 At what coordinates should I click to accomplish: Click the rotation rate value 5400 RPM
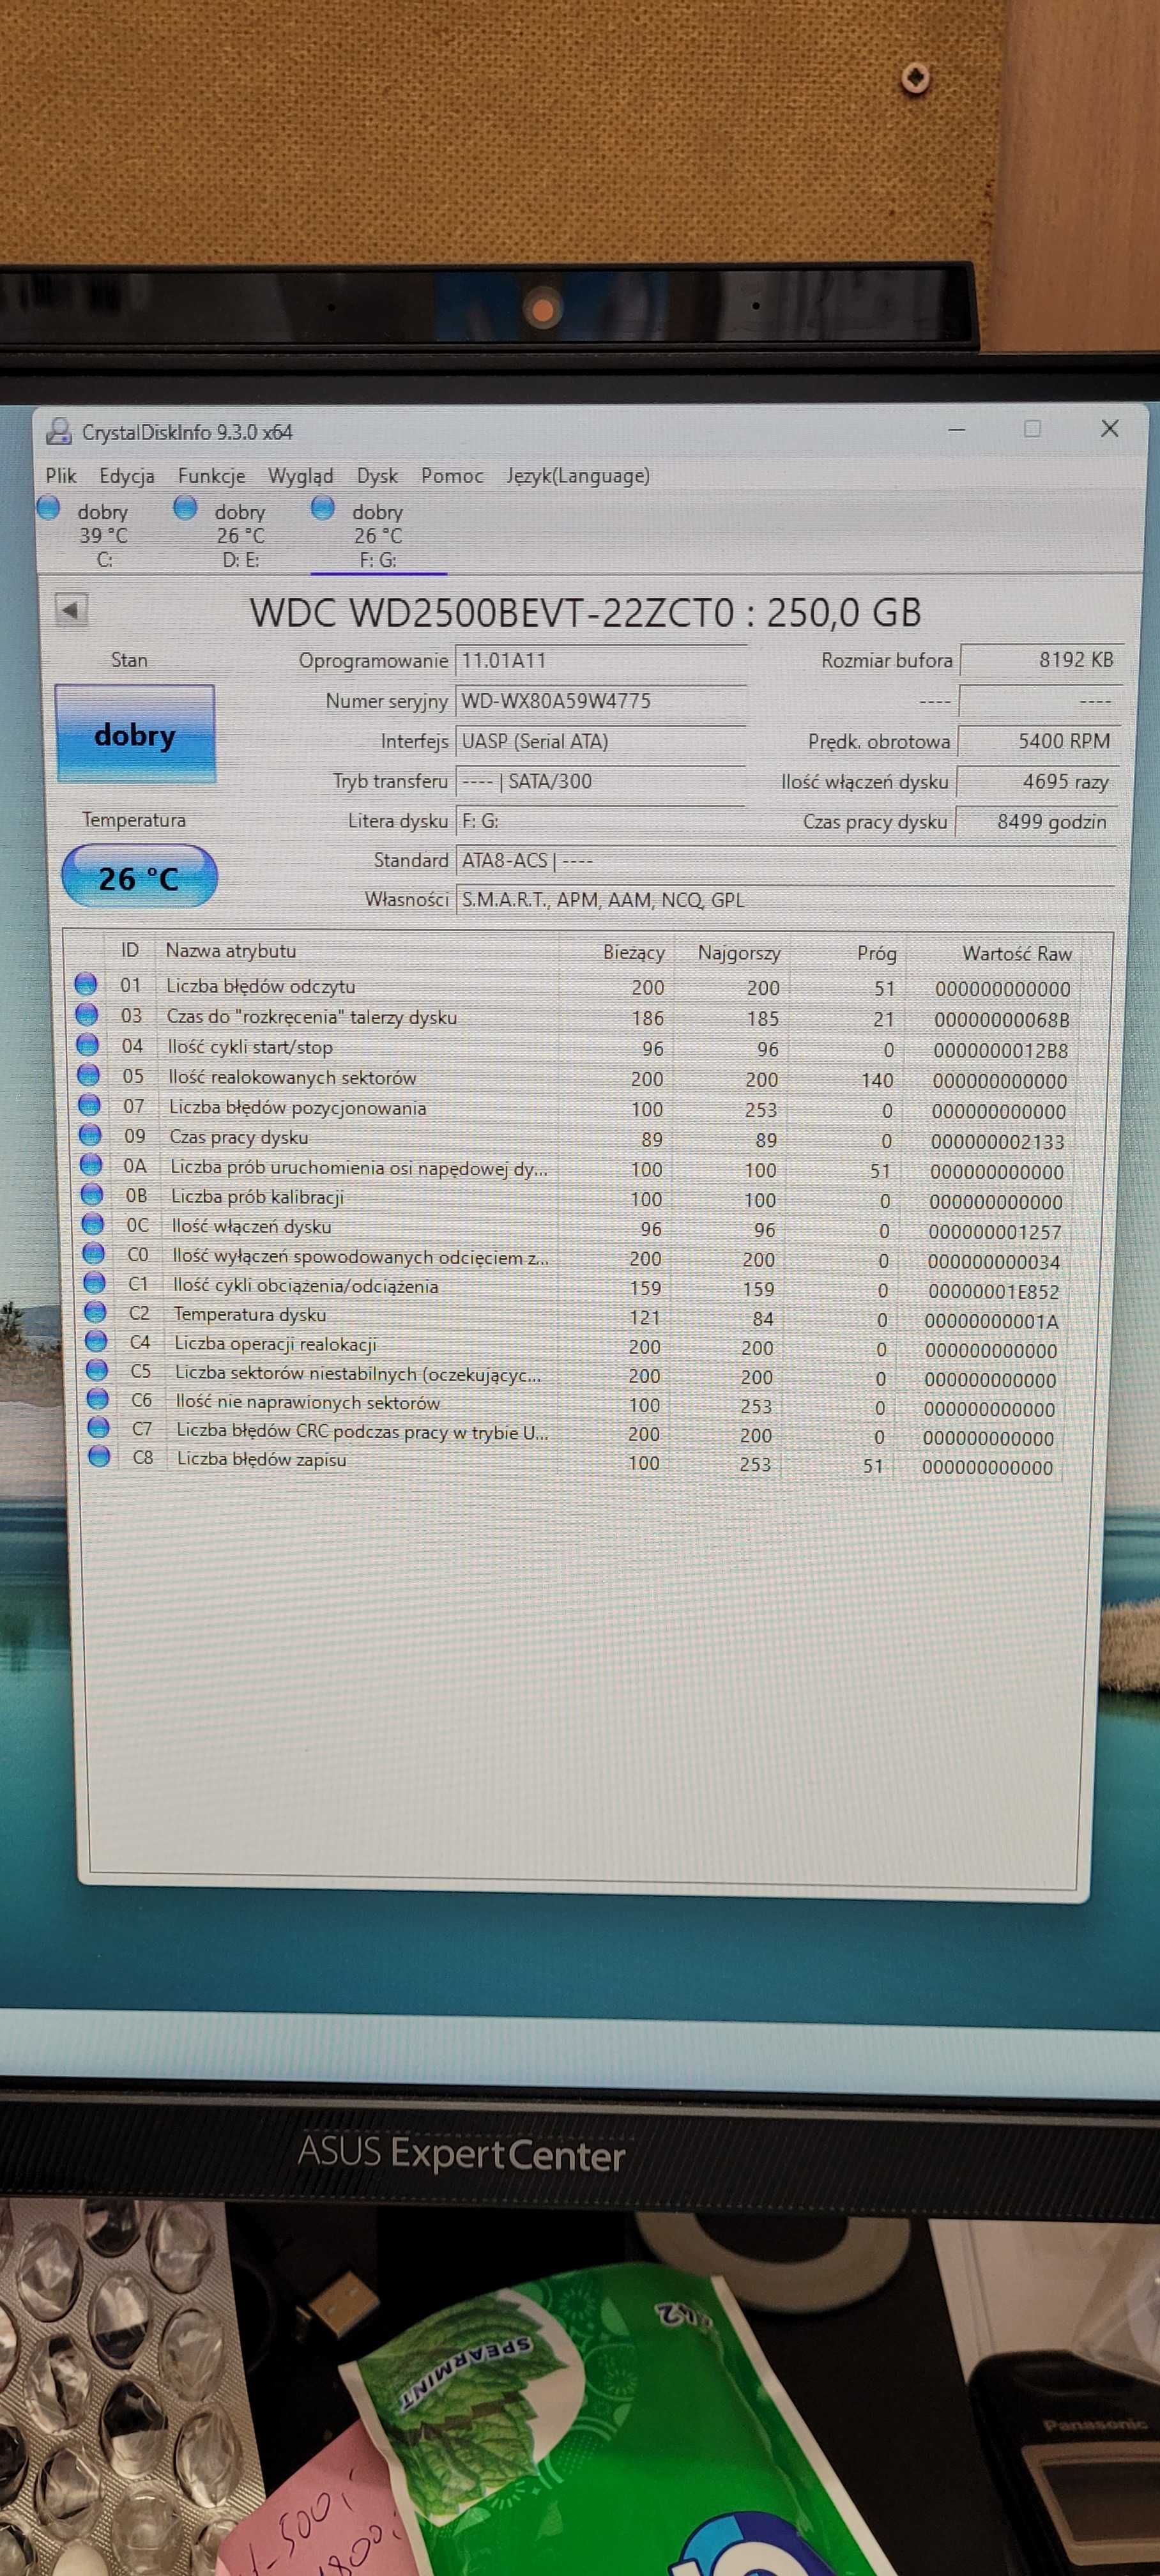(x=1039, y=741)
